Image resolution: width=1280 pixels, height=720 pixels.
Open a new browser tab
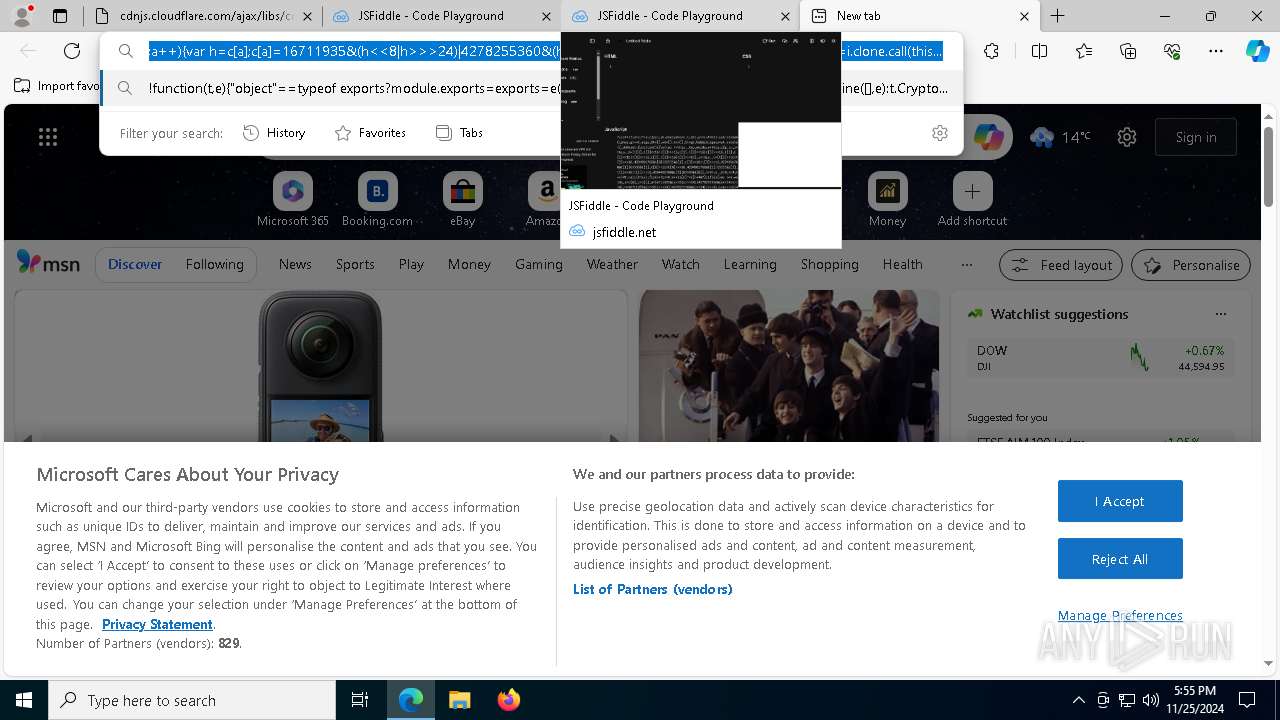(x=1058, y=16)
